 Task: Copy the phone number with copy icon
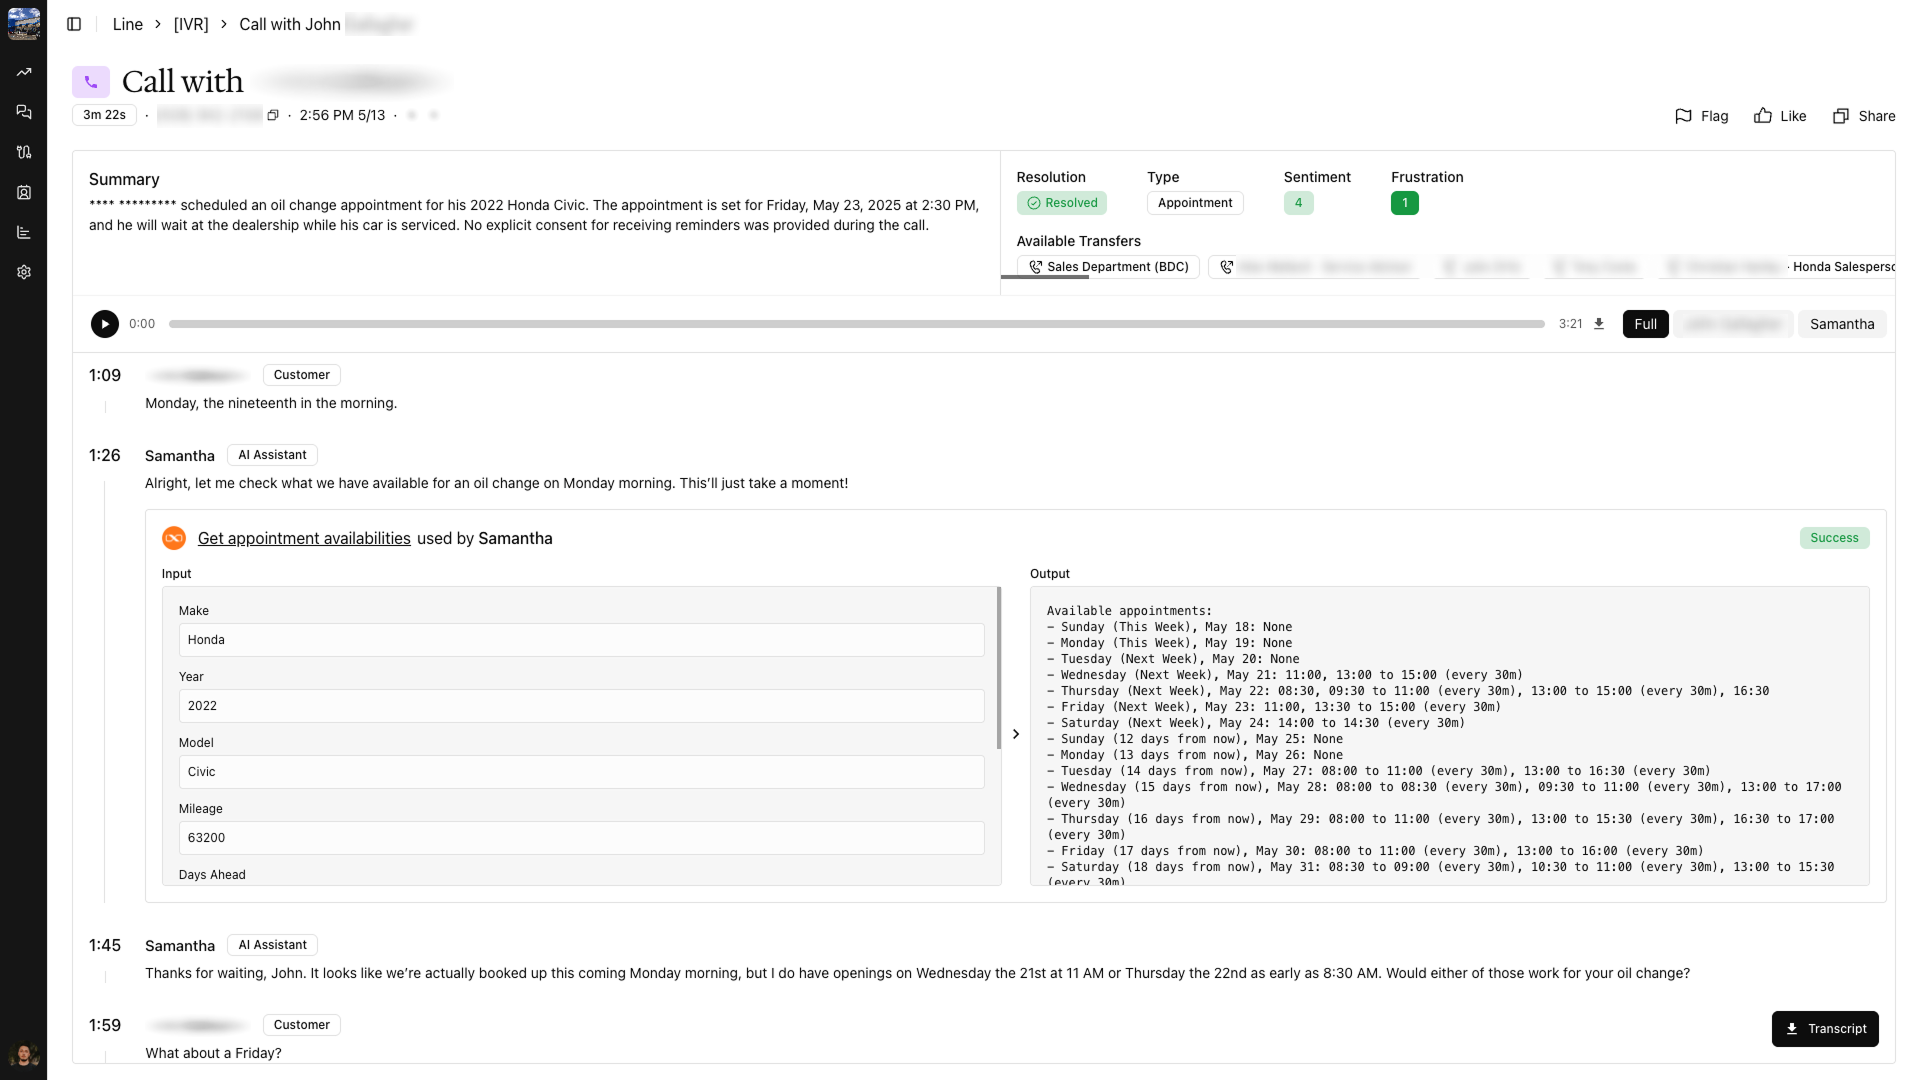point(272,115)
